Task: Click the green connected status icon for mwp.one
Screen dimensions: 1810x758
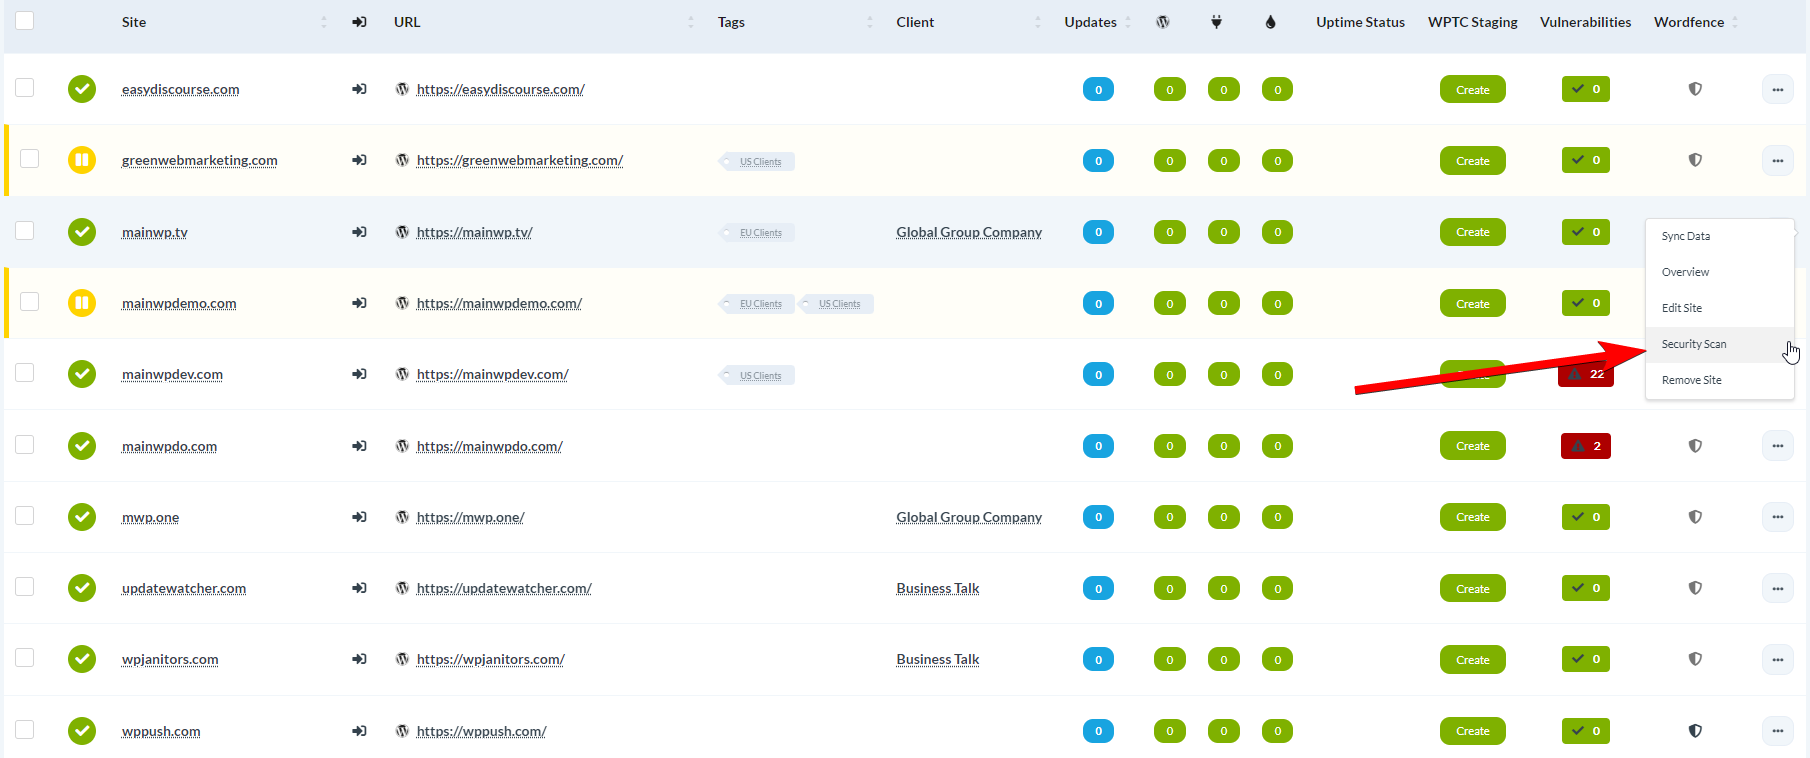Action: (82, 517)
